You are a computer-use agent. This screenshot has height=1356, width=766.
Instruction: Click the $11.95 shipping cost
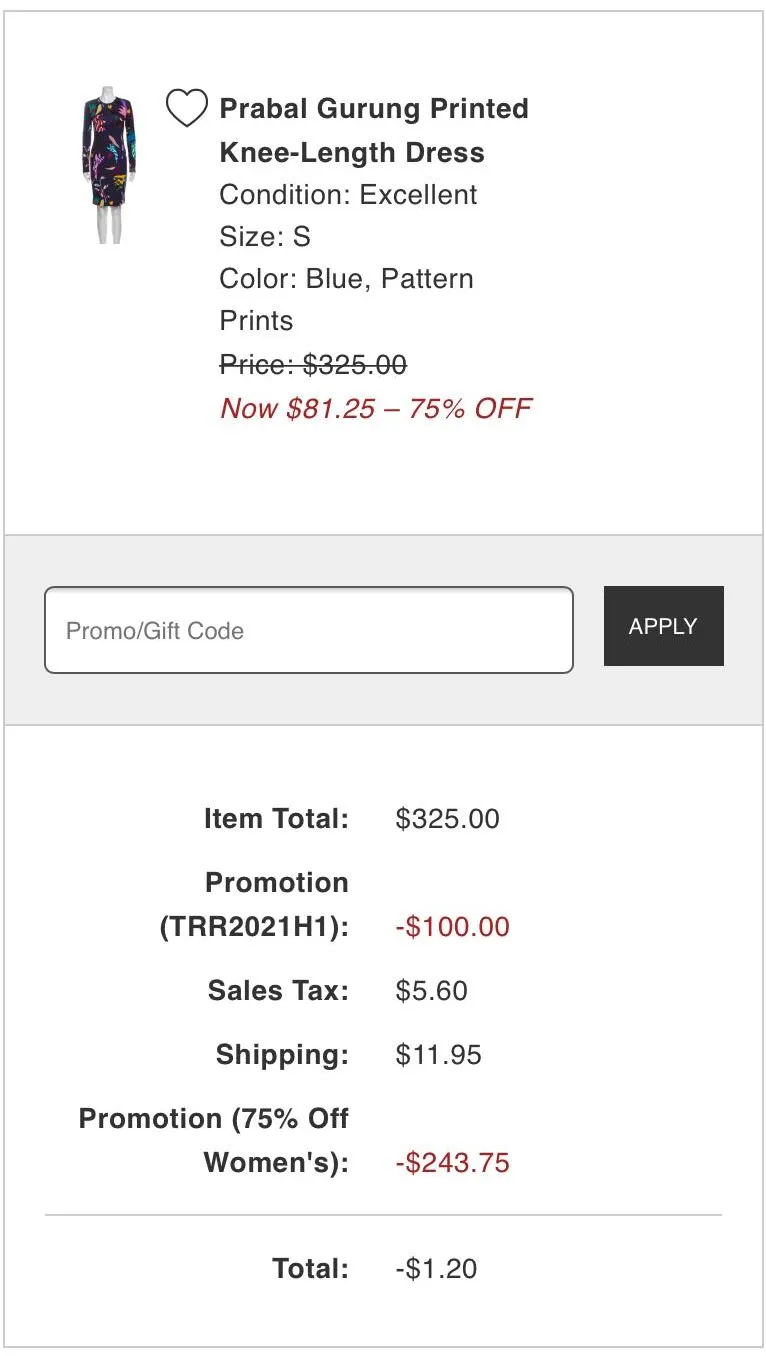(x=439, y=1055)
